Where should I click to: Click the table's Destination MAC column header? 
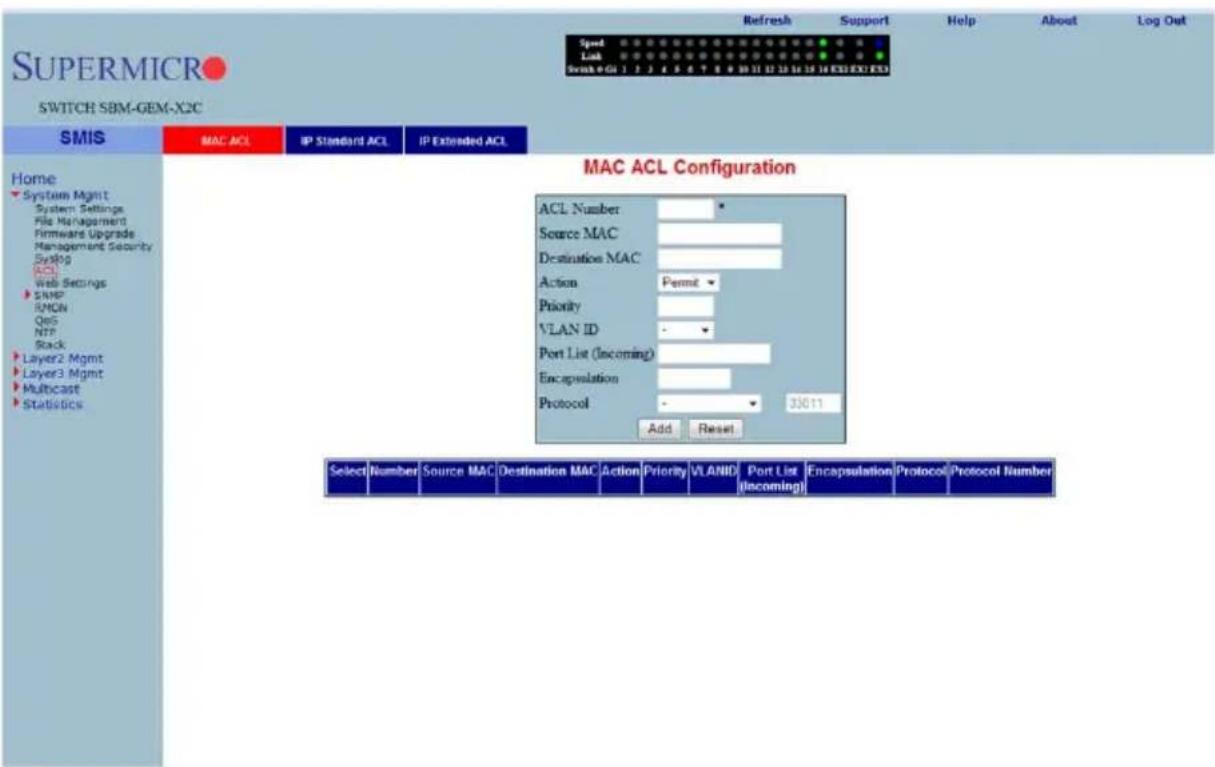pos(547,478)
